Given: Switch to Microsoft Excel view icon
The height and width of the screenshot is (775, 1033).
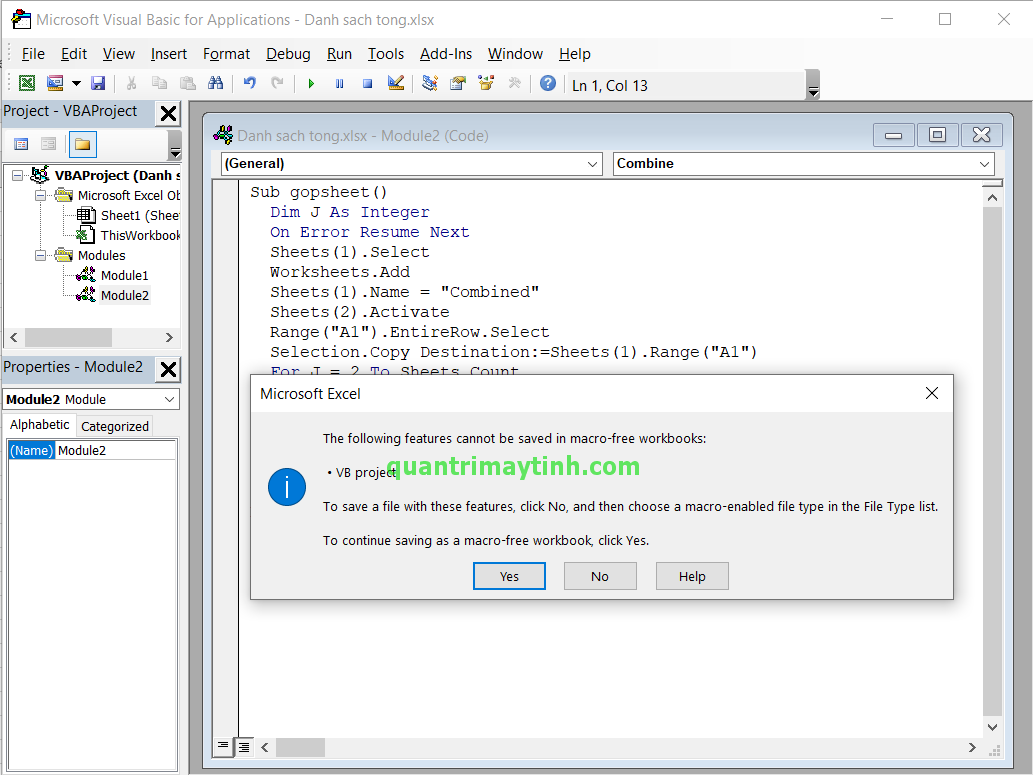Looking at the screenshot, I should tap(27, 83).
